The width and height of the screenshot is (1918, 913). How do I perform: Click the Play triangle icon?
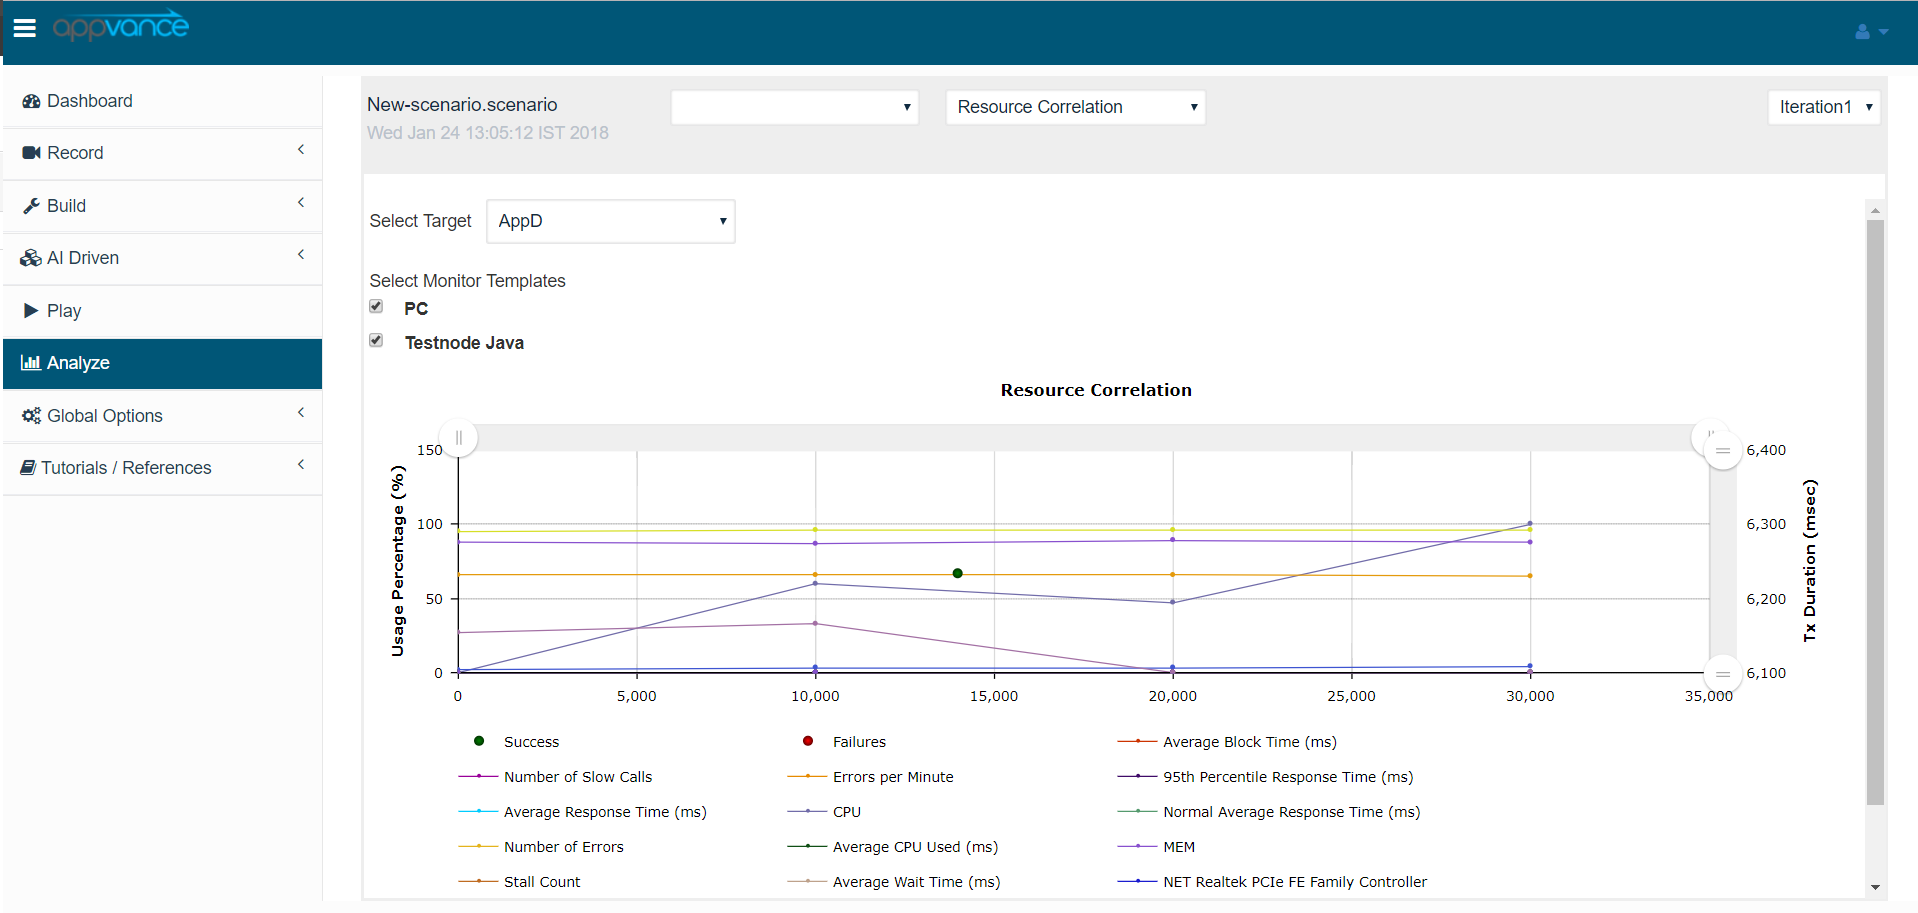31,311
